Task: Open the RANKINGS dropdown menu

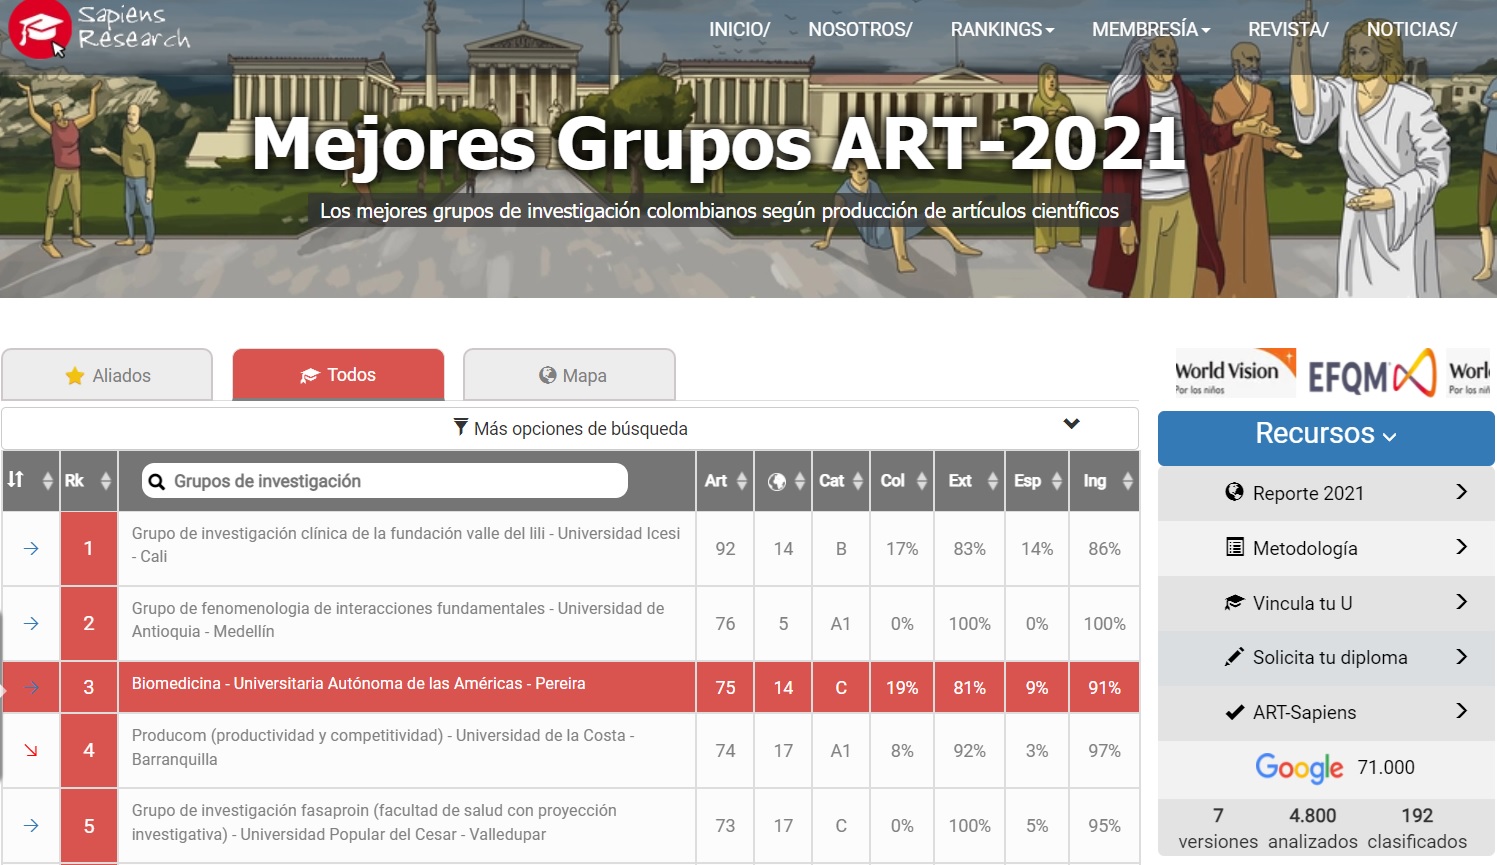Action: point(1002,29)
